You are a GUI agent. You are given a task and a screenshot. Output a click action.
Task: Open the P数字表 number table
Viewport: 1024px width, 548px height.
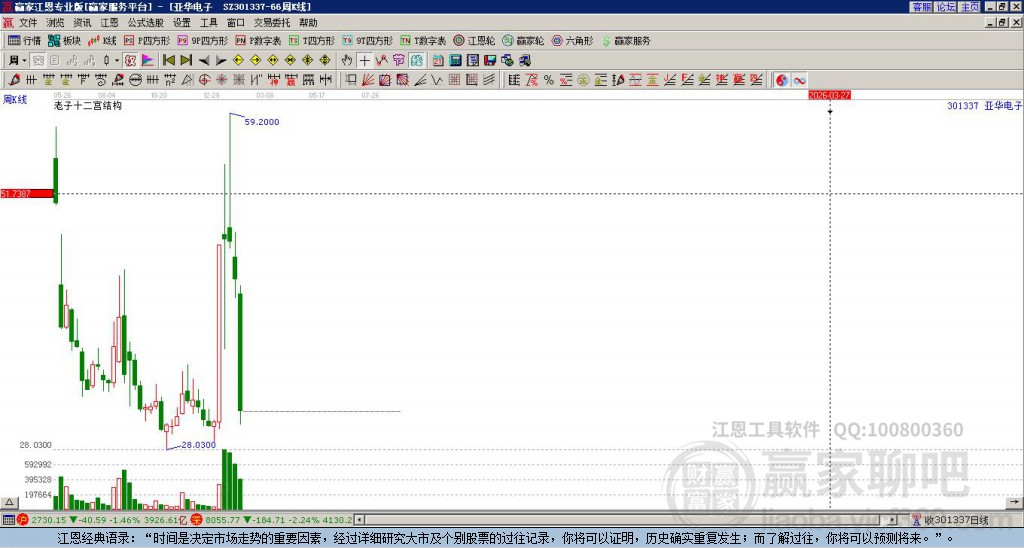[x=259, y=40]
